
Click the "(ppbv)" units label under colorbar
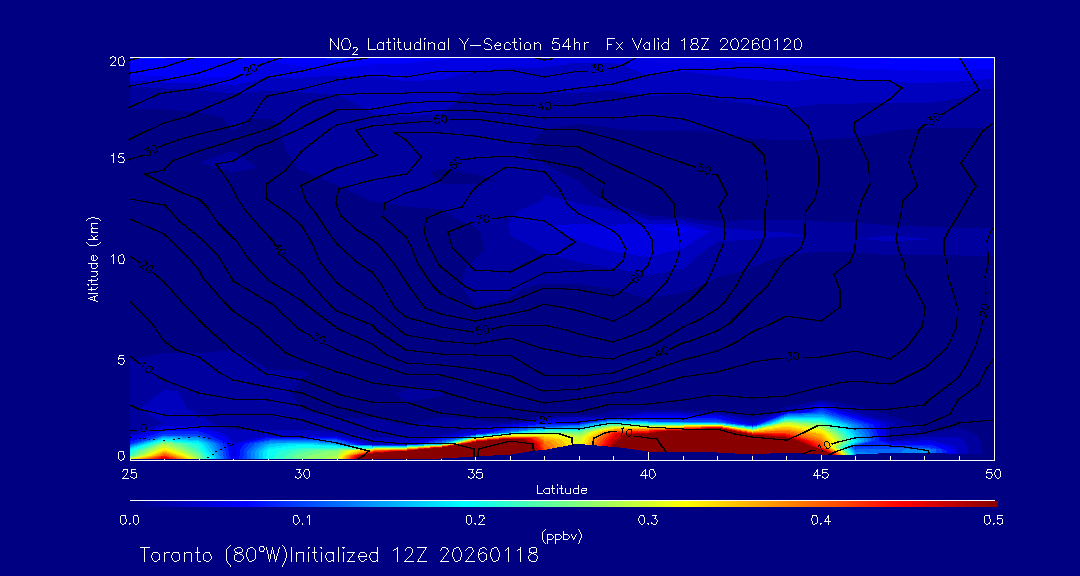click(x=561, y=535)
